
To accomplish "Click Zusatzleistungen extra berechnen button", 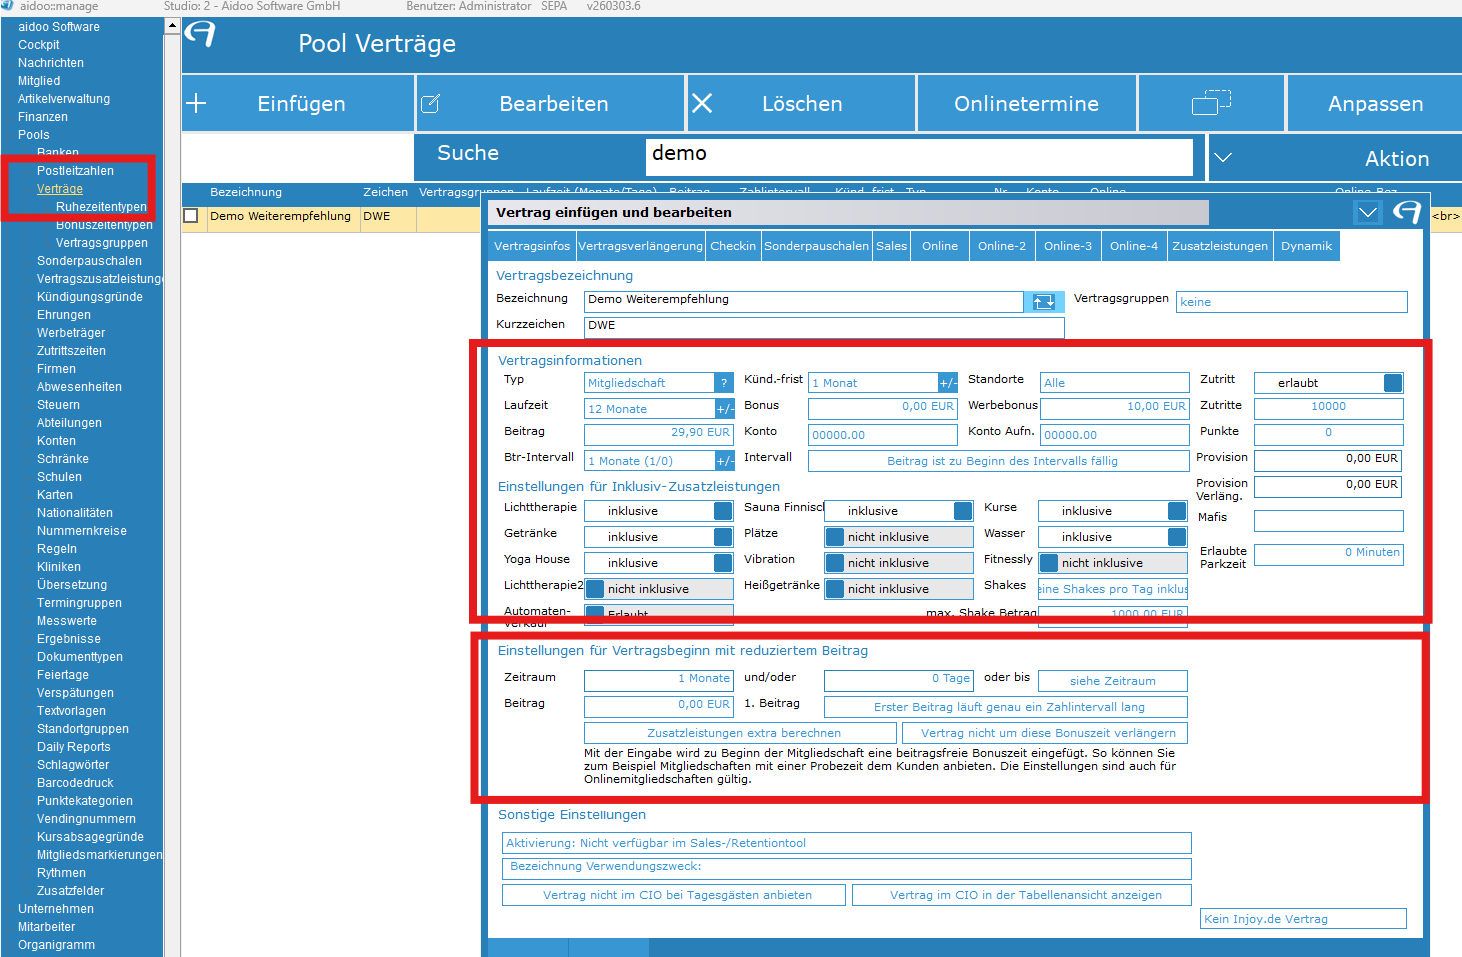I will (742, 733).
